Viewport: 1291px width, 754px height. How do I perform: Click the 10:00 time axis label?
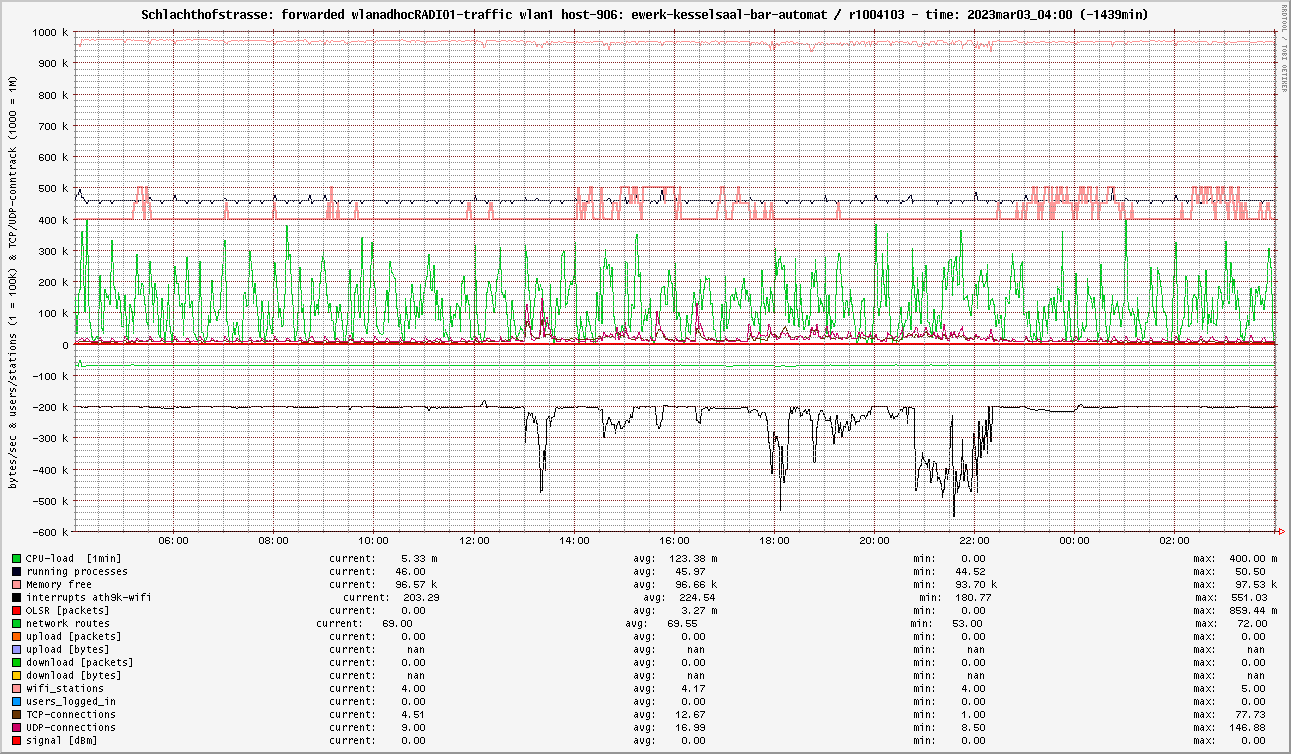click(x=373, y=541)
